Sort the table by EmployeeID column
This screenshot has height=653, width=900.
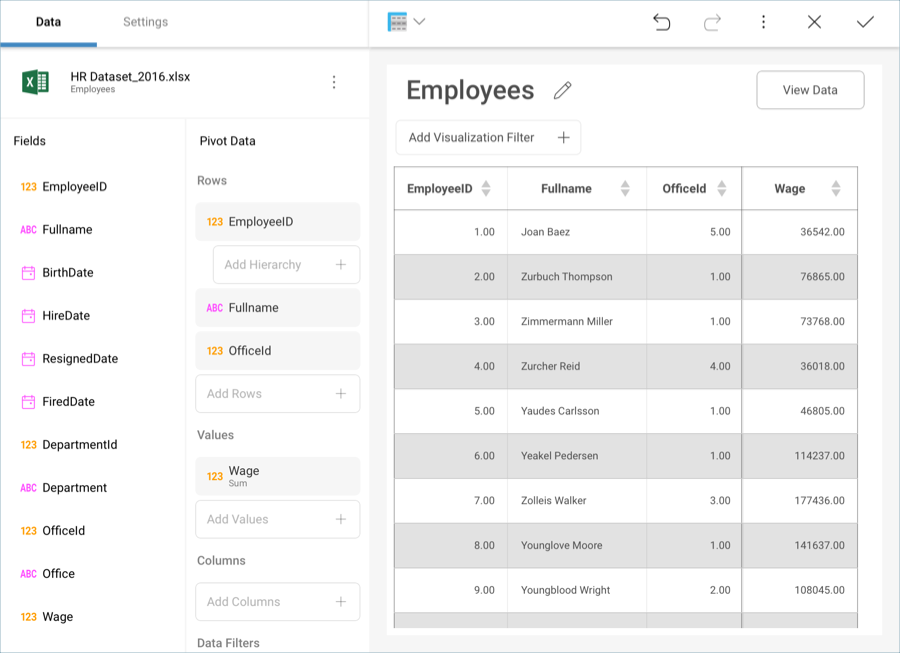click(486, 188)
